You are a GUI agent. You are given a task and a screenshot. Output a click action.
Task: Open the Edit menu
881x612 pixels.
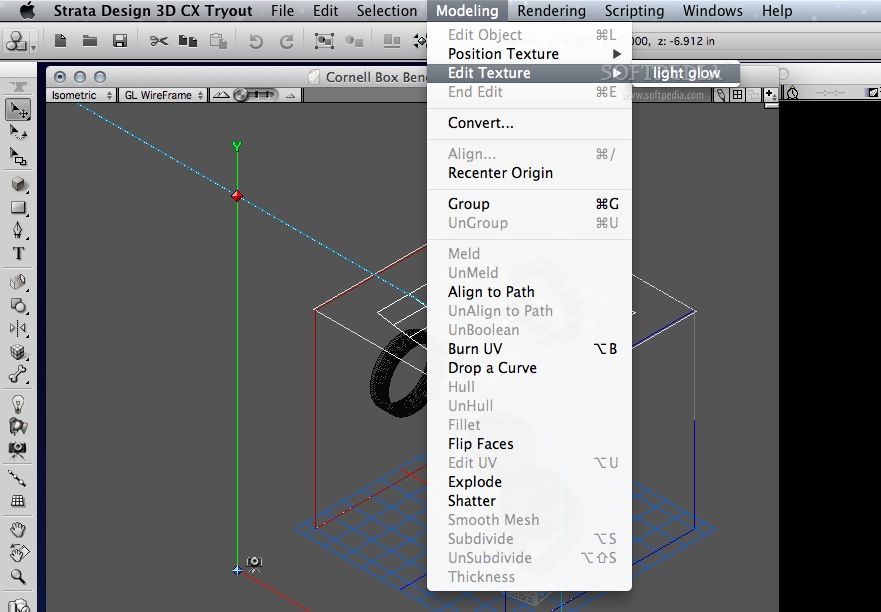click(325, 11)
